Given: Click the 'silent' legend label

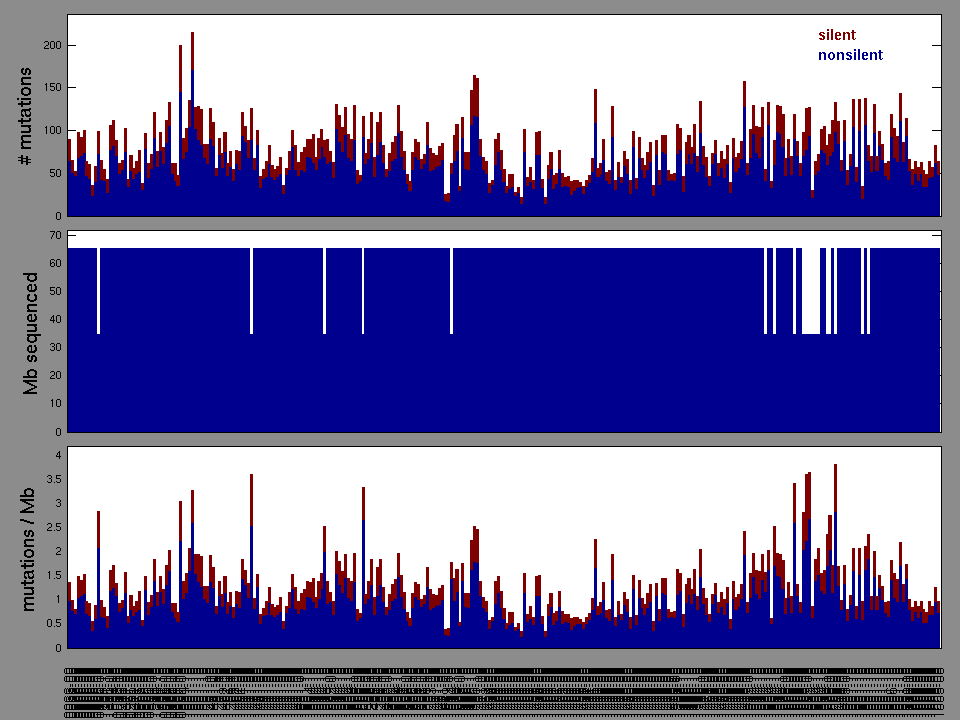Looking at the screenshot, I should pos(836,35).
